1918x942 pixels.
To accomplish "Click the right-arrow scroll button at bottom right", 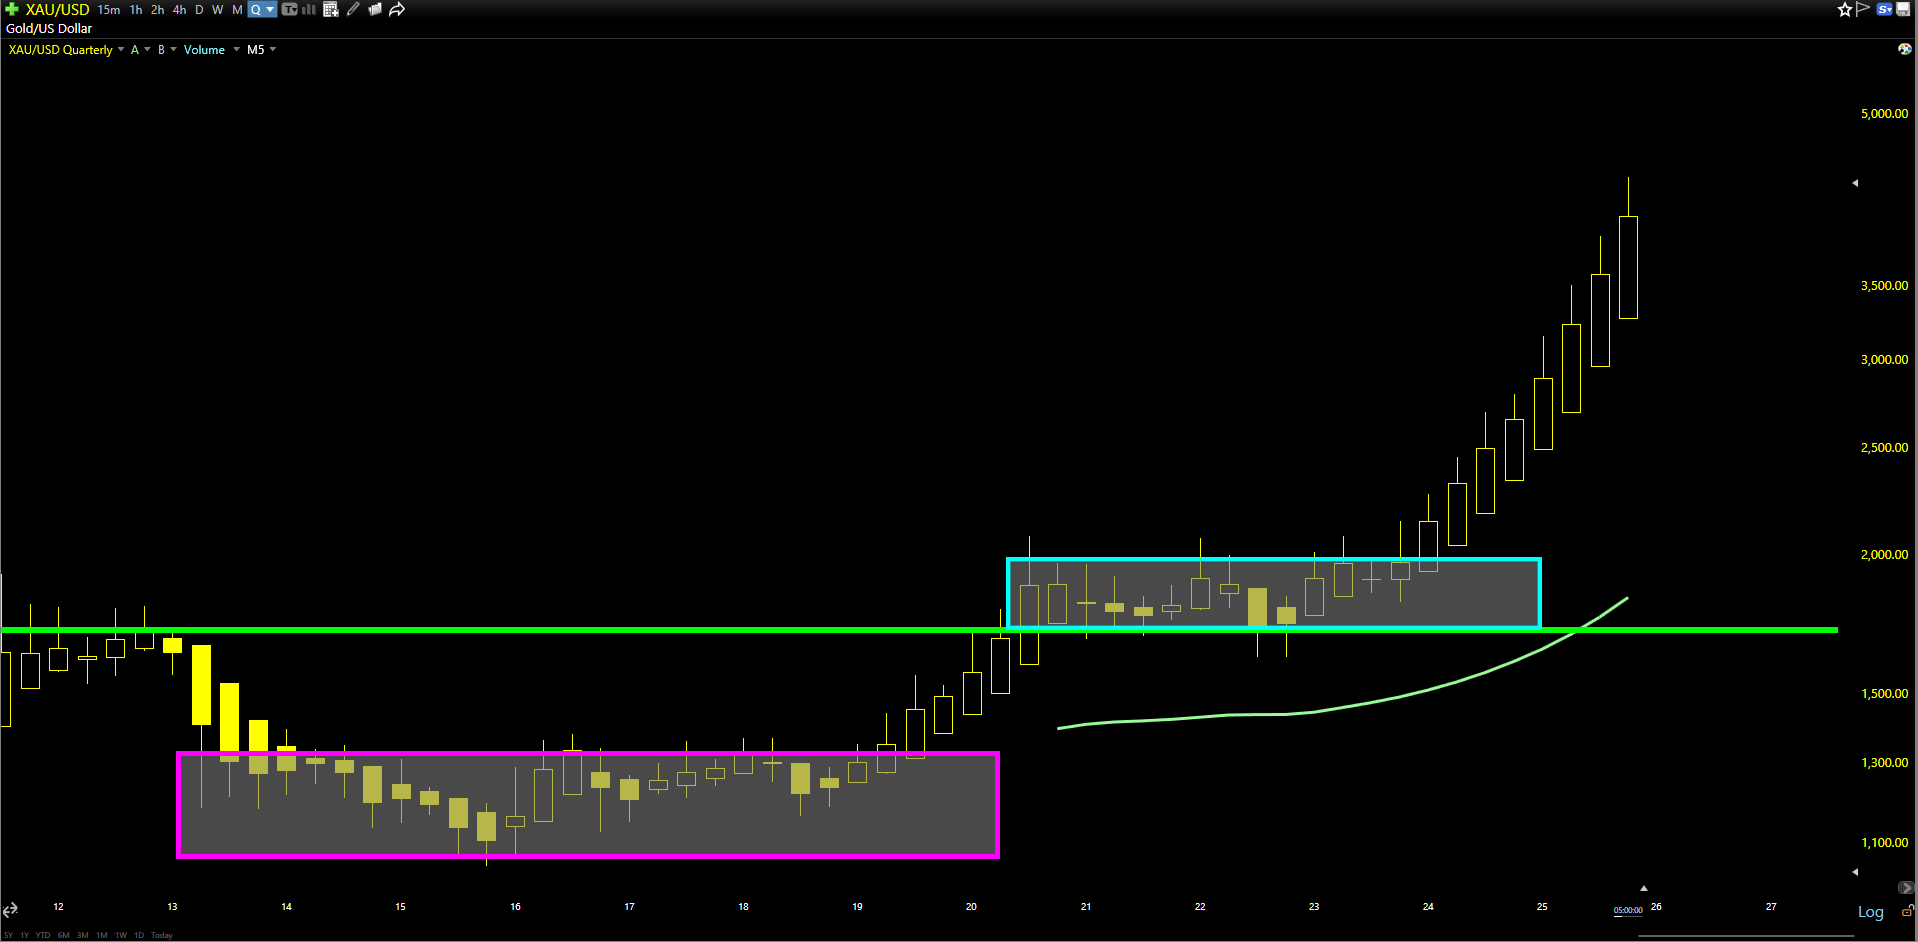I will pyautogui.click(x=1906, y=888).
